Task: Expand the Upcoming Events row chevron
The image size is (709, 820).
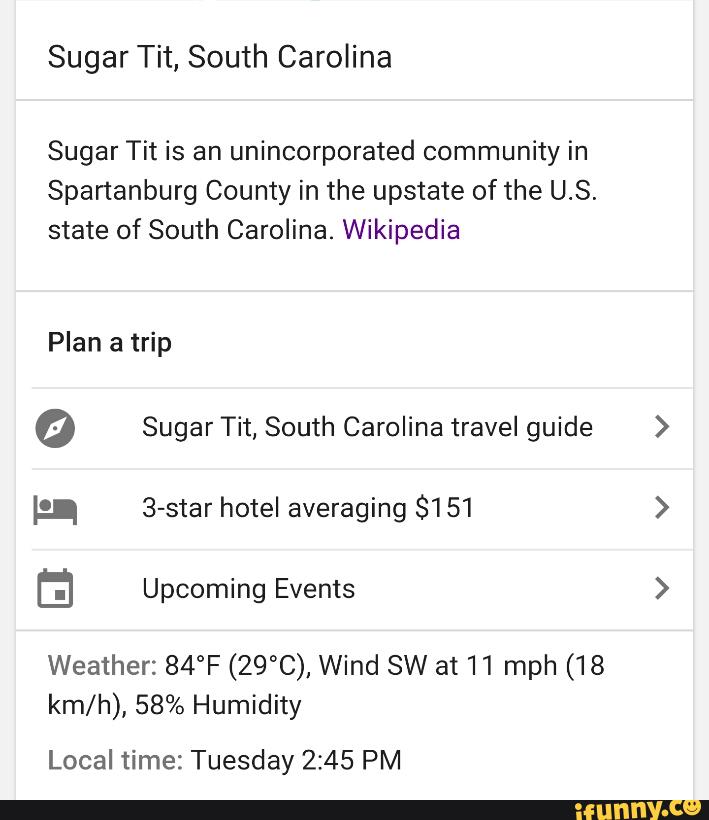Action: 661,589
